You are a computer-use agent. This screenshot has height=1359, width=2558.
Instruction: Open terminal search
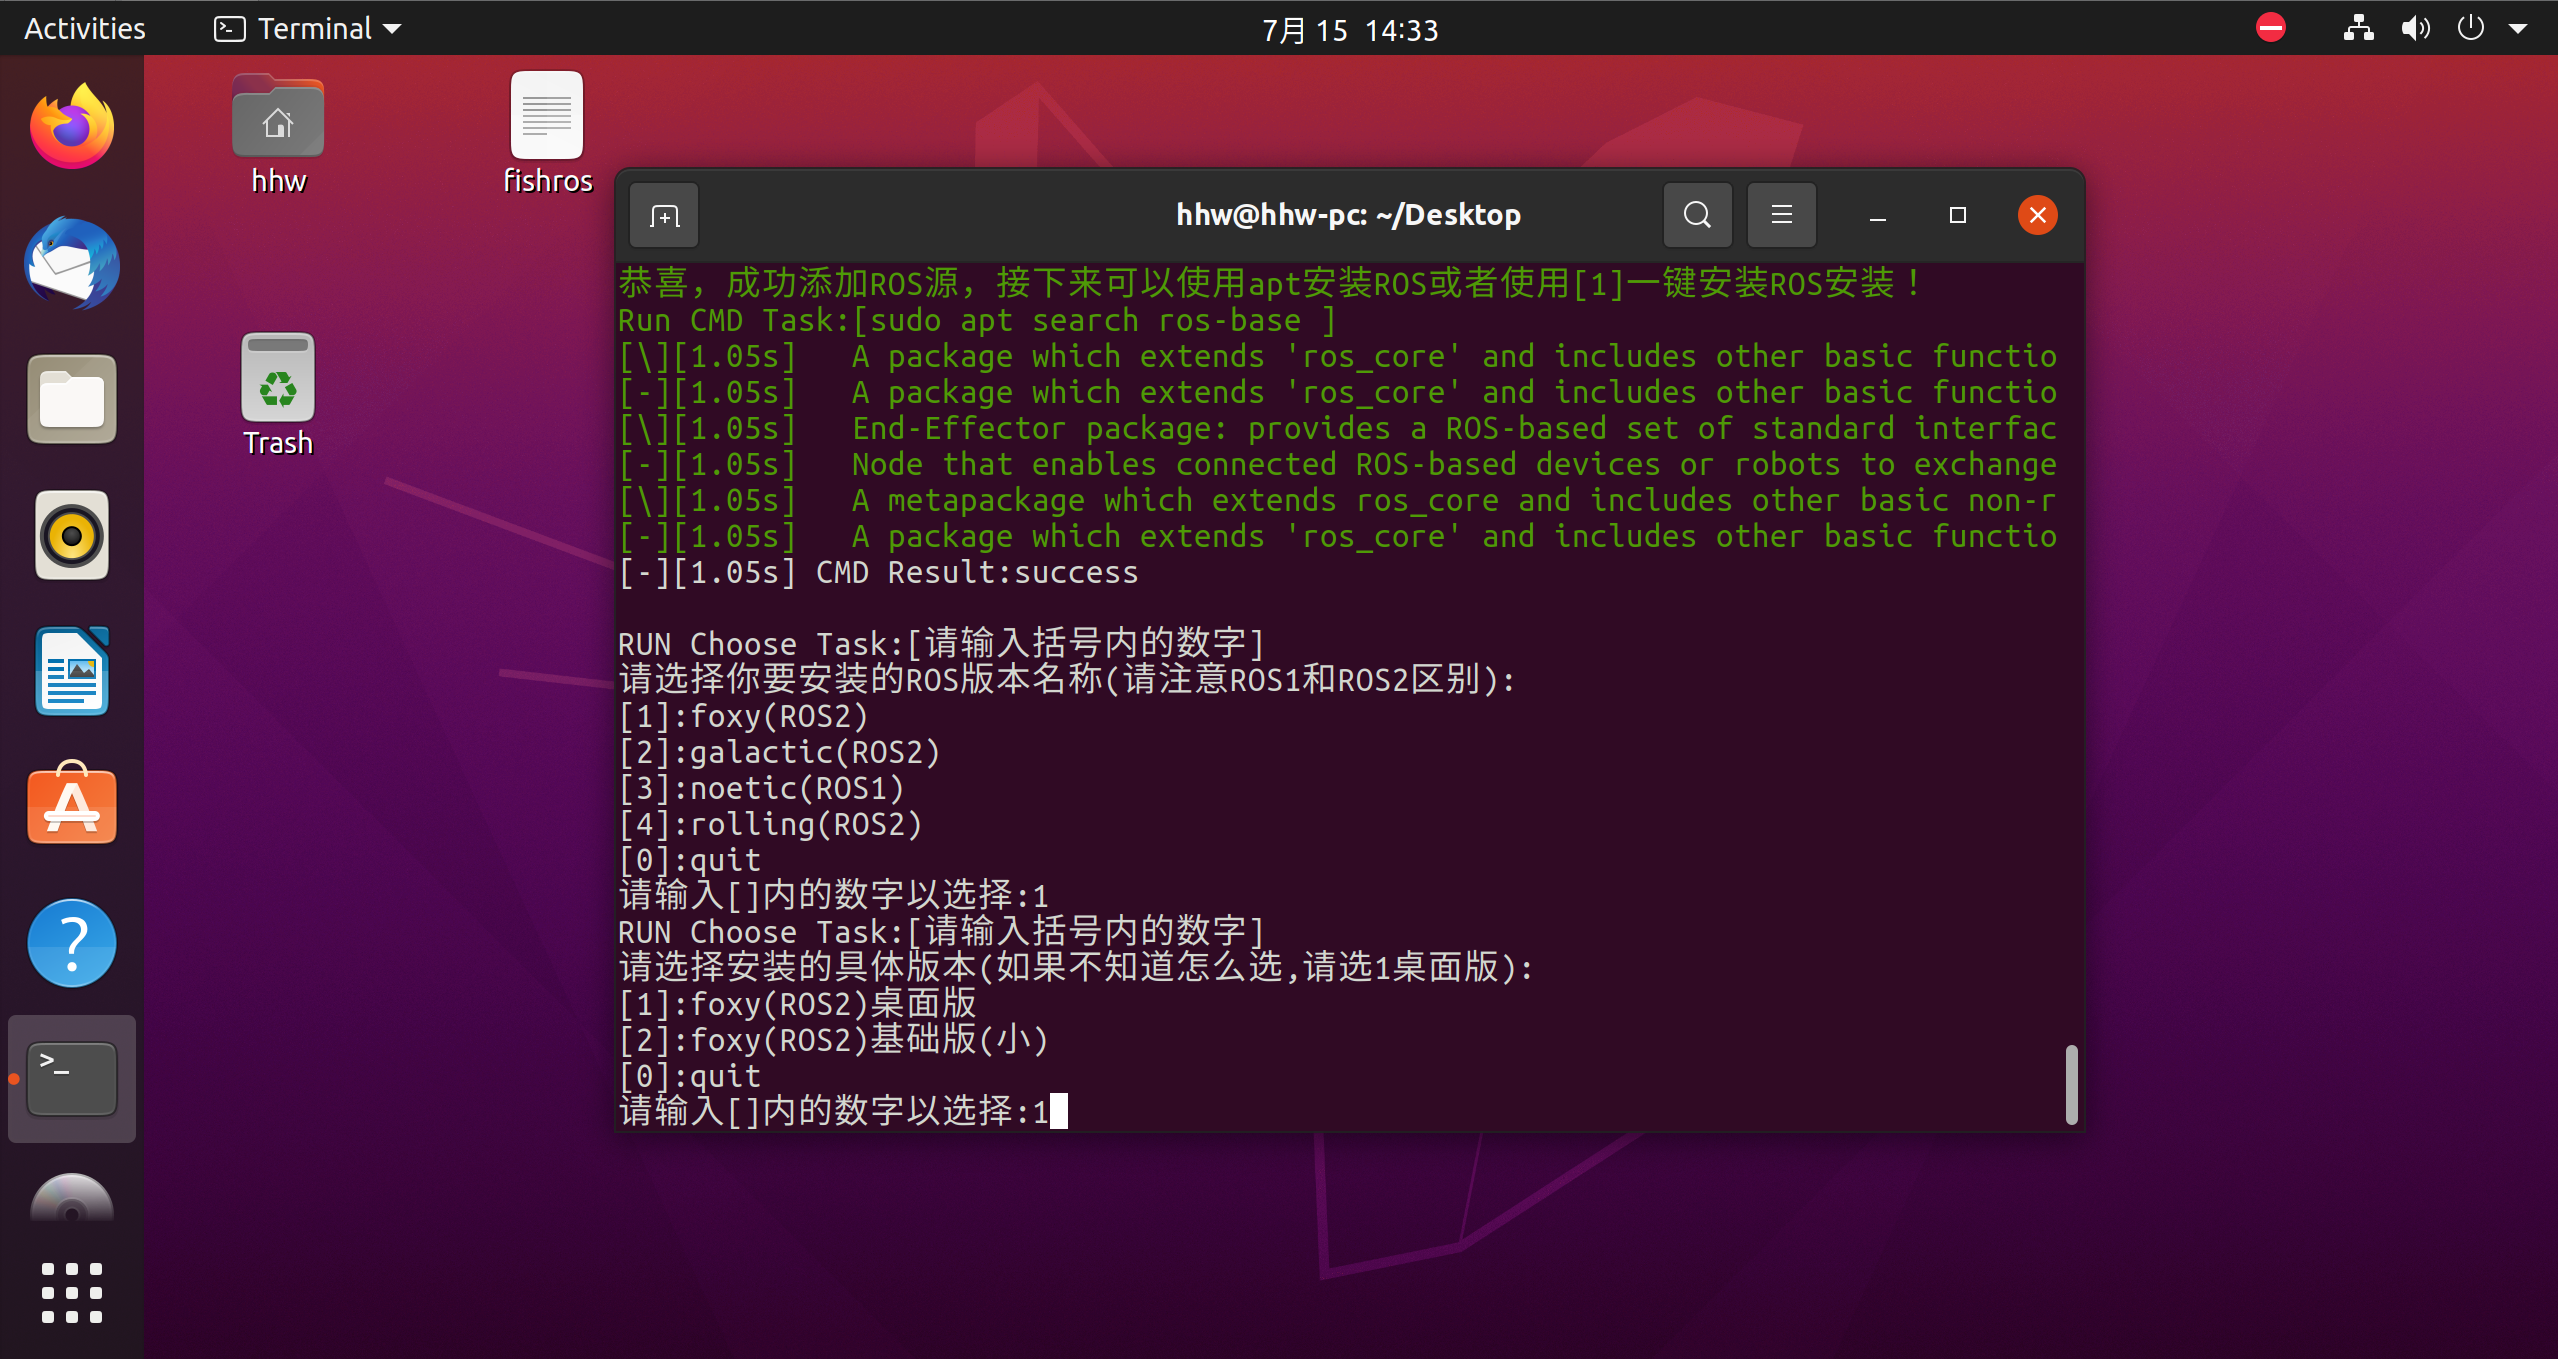tap(1697, 215)
